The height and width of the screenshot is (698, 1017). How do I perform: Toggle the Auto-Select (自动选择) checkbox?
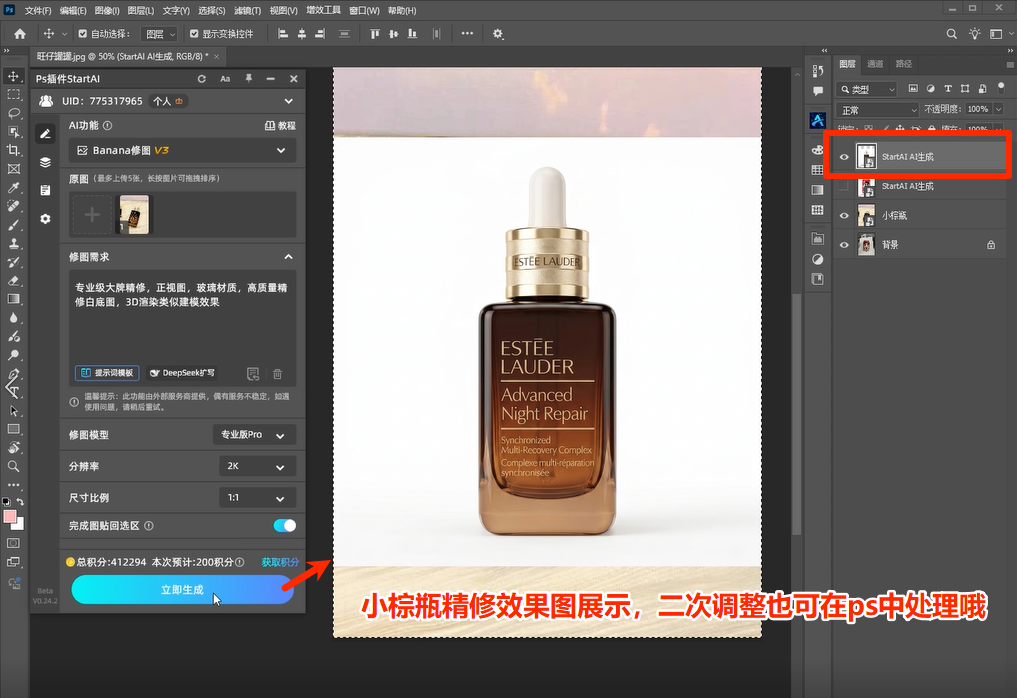coord(82,34)
